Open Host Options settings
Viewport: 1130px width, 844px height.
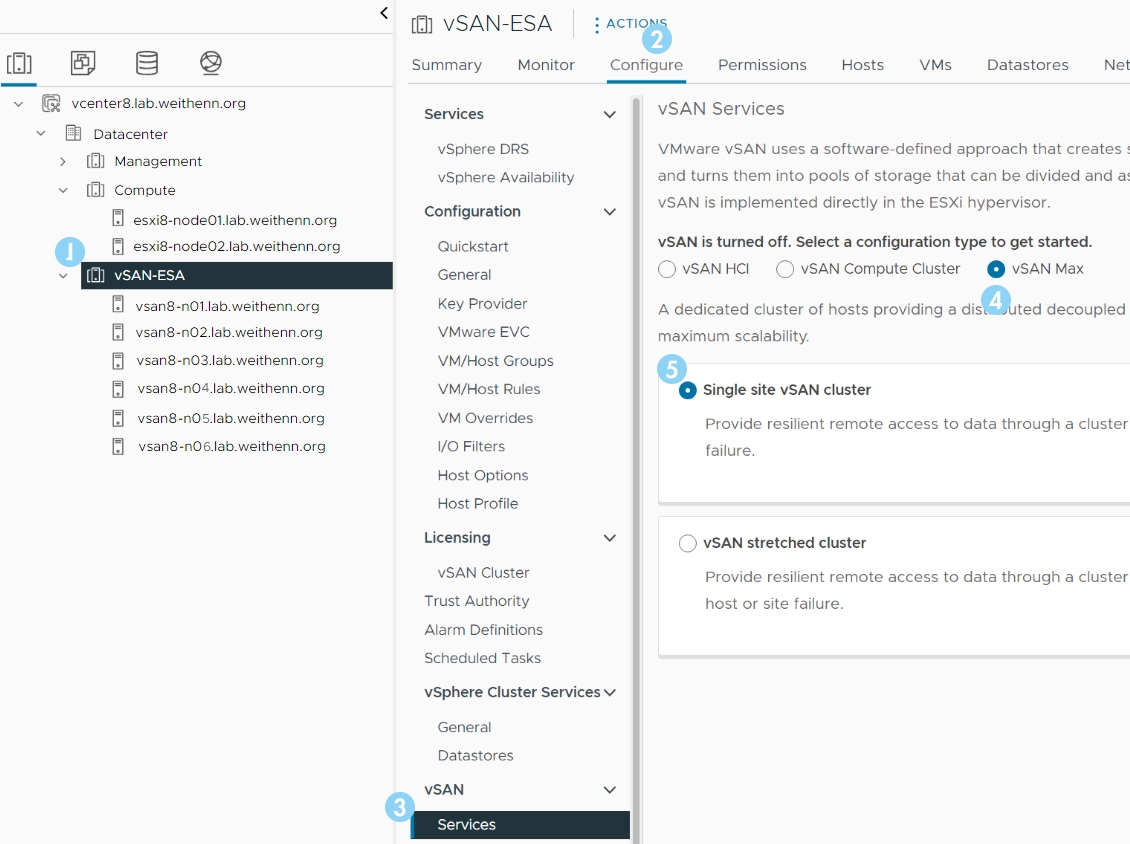click(483, 475)
